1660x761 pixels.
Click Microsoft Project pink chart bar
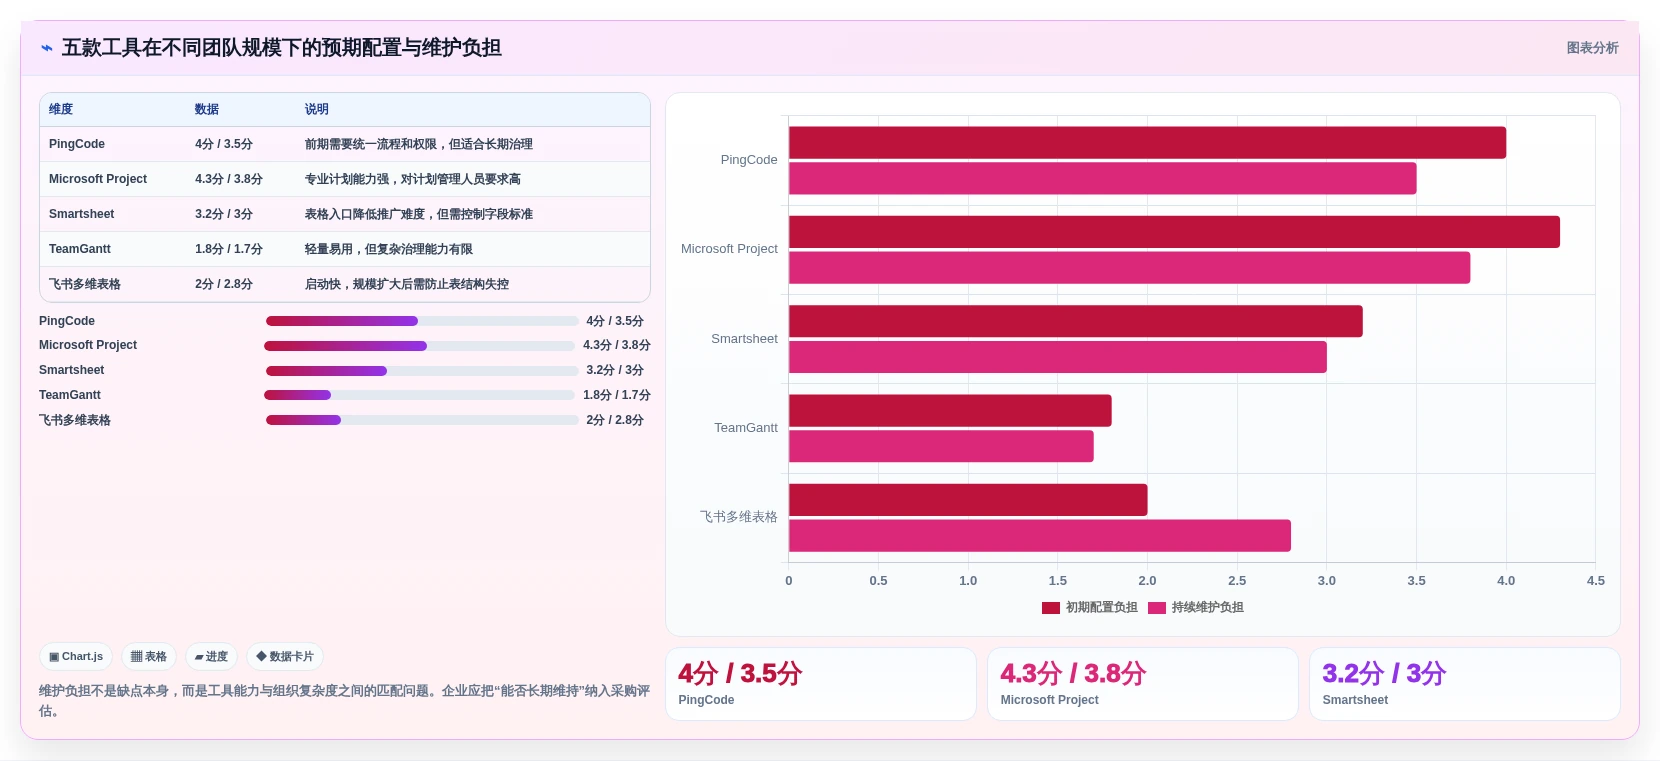[x=1129, y=267]
